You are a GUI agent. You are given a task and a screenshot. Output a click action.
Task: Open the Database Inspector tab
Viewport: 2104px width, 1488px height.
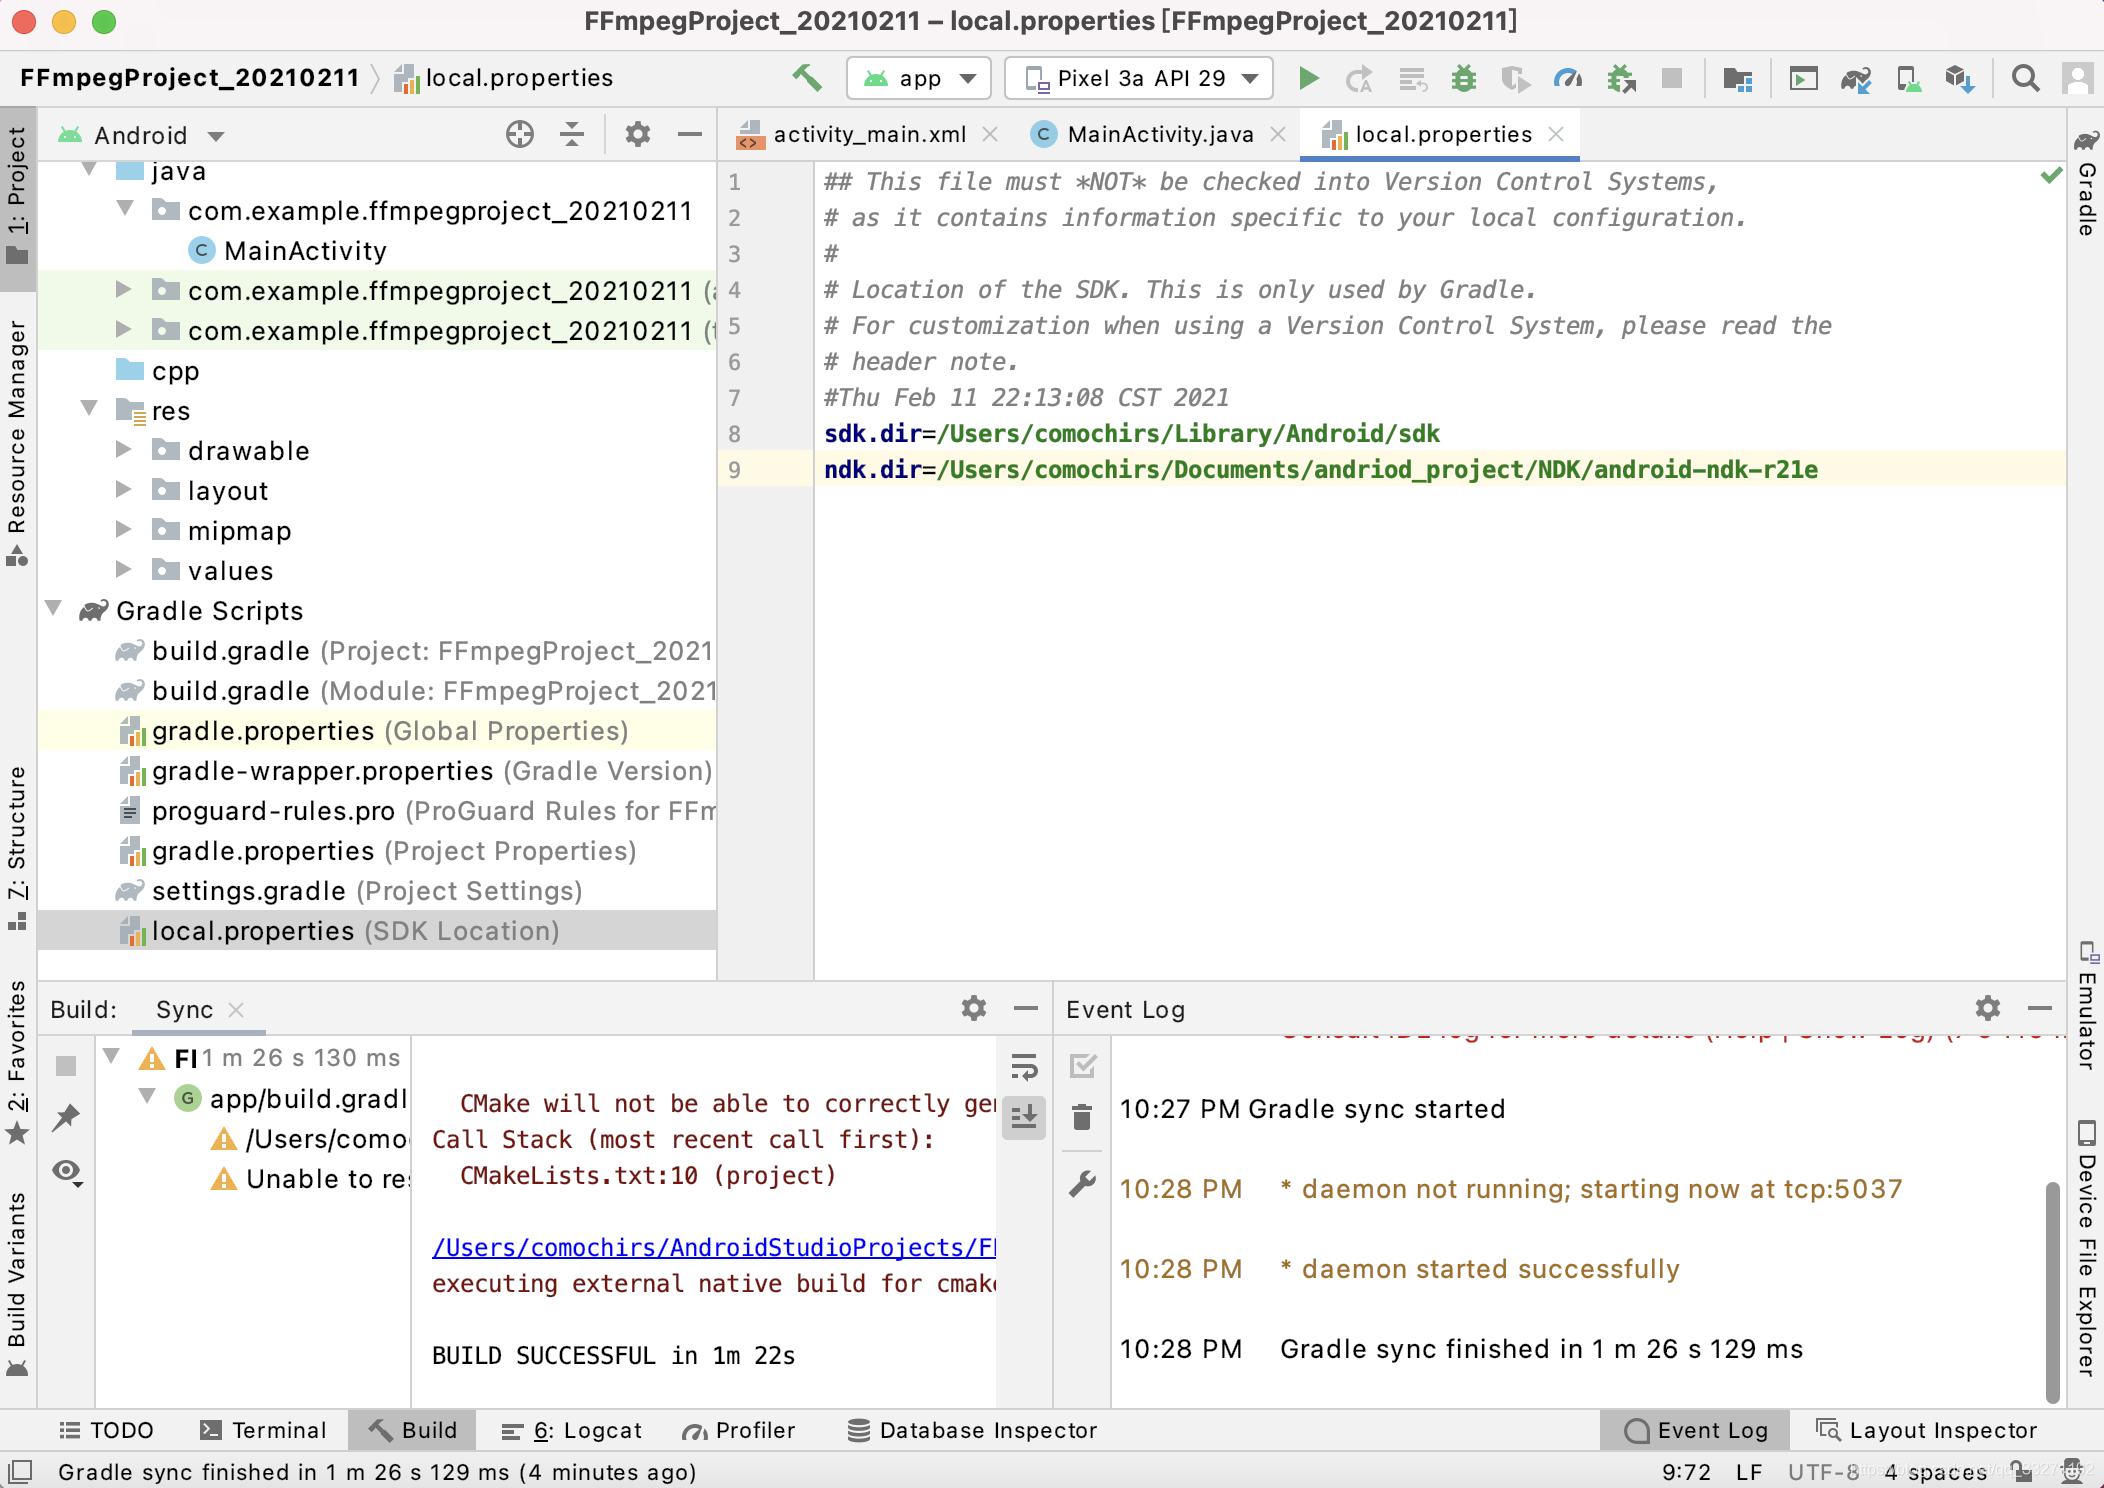tap(972, 1430)
